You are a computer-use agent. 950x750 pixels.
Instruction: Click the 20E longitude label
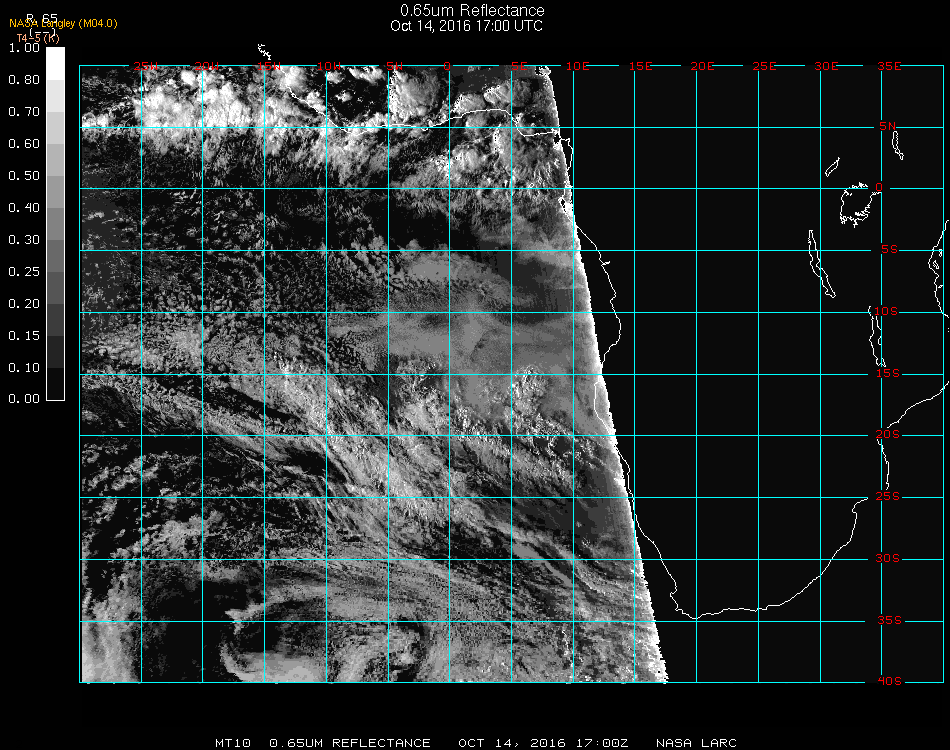point(702,66)
